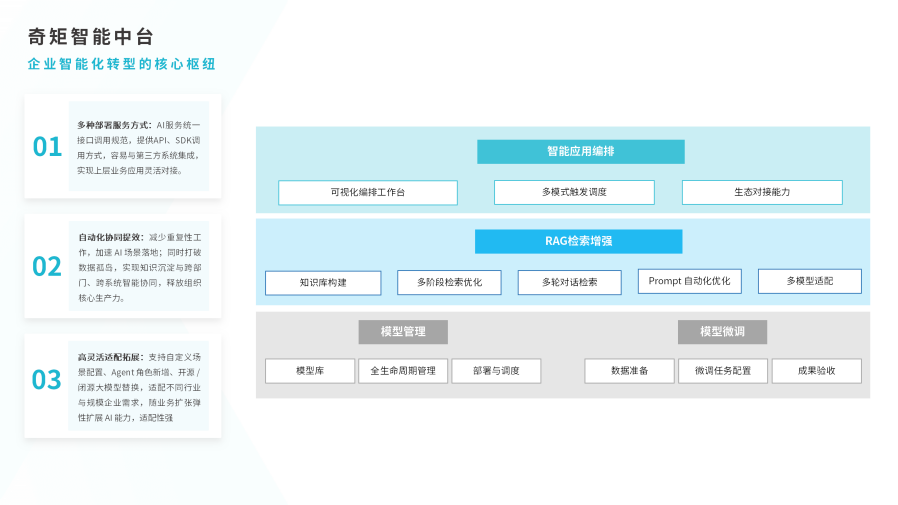Click the 成果验收 box
The height and width of the screenshot is (505, 898).
tap(816, 371)
